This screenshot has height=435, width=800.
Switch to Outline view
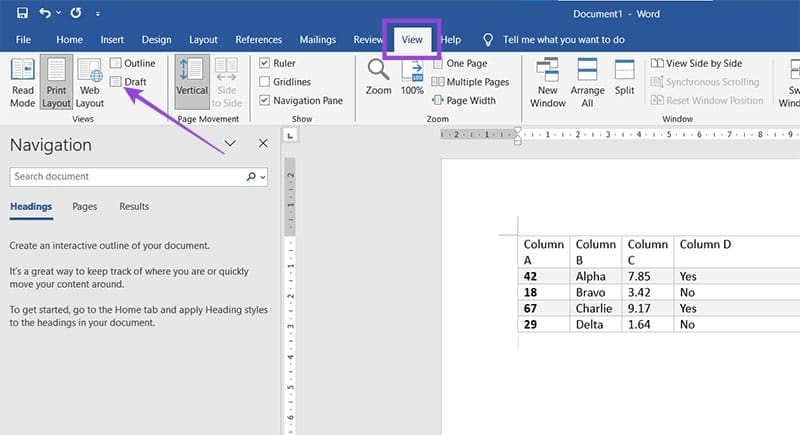133,63
